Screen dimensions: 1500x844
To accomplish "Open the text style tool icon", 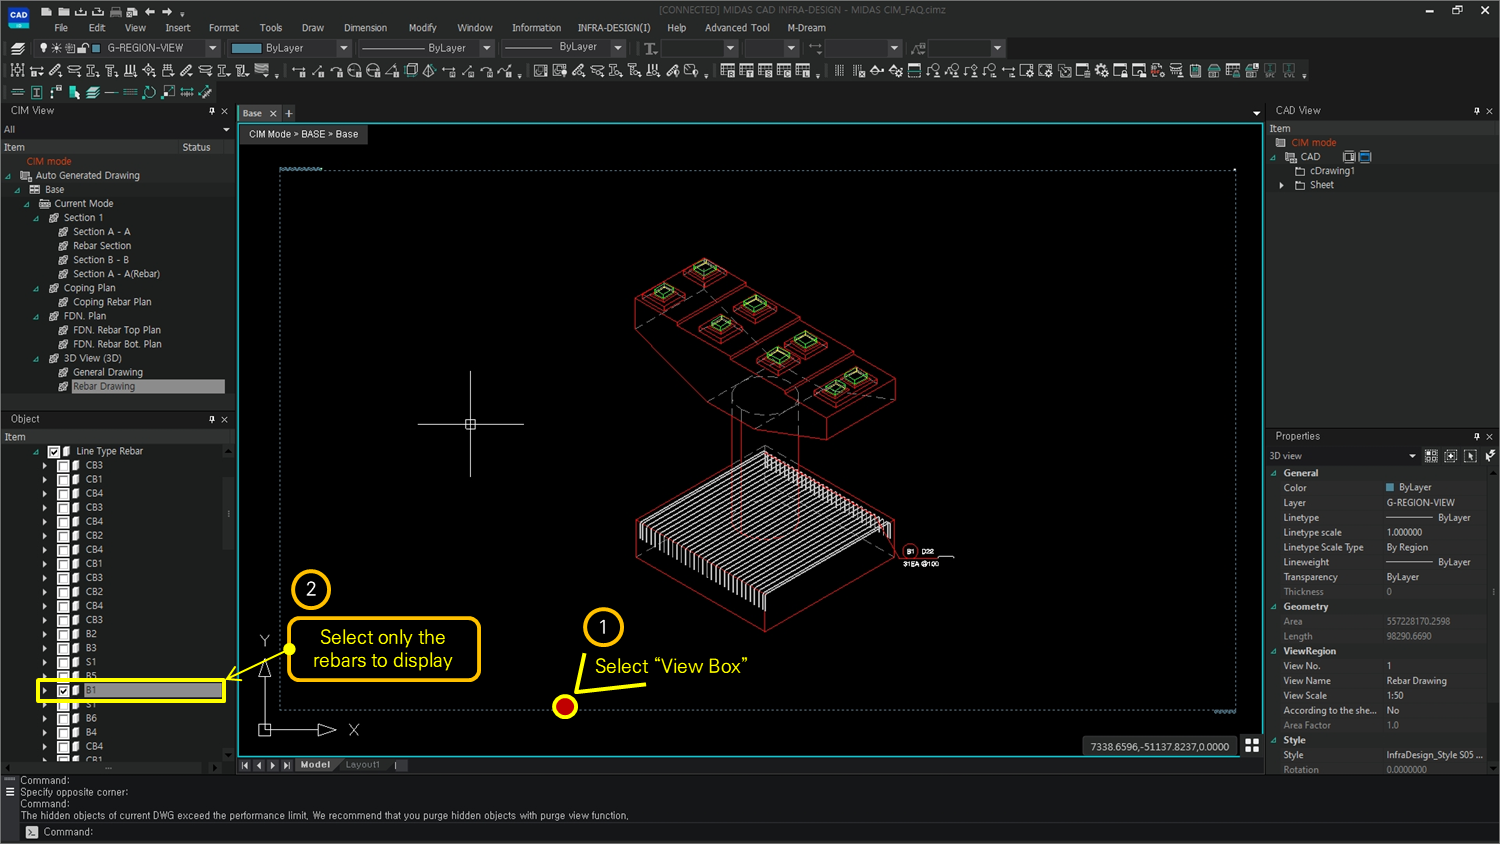I will click(36, 91).
